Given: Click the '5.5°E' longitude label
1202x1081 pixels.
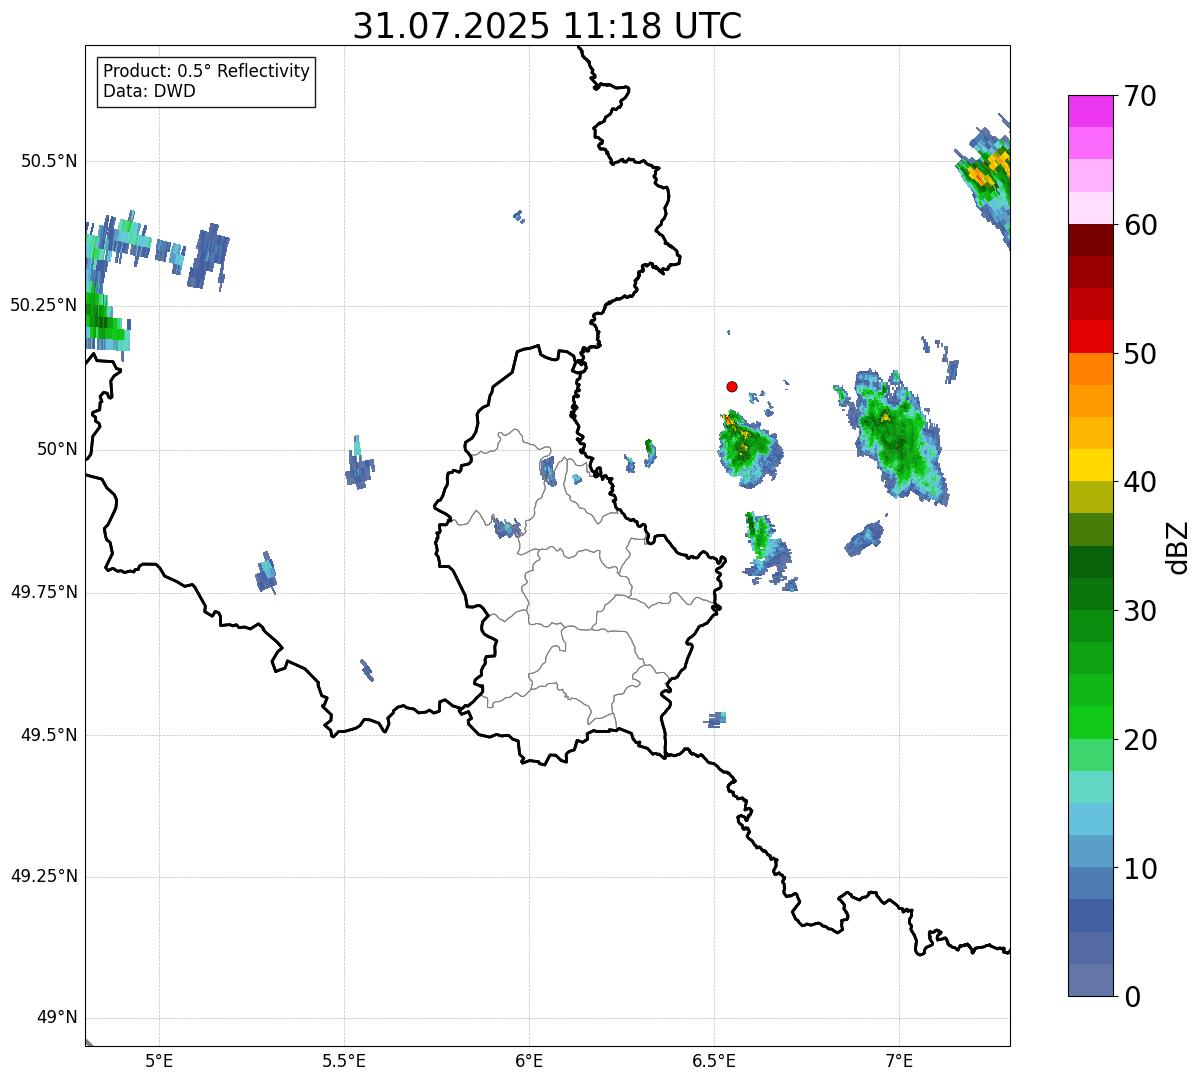Looking at the screenshot, I should pos(344,1061).
